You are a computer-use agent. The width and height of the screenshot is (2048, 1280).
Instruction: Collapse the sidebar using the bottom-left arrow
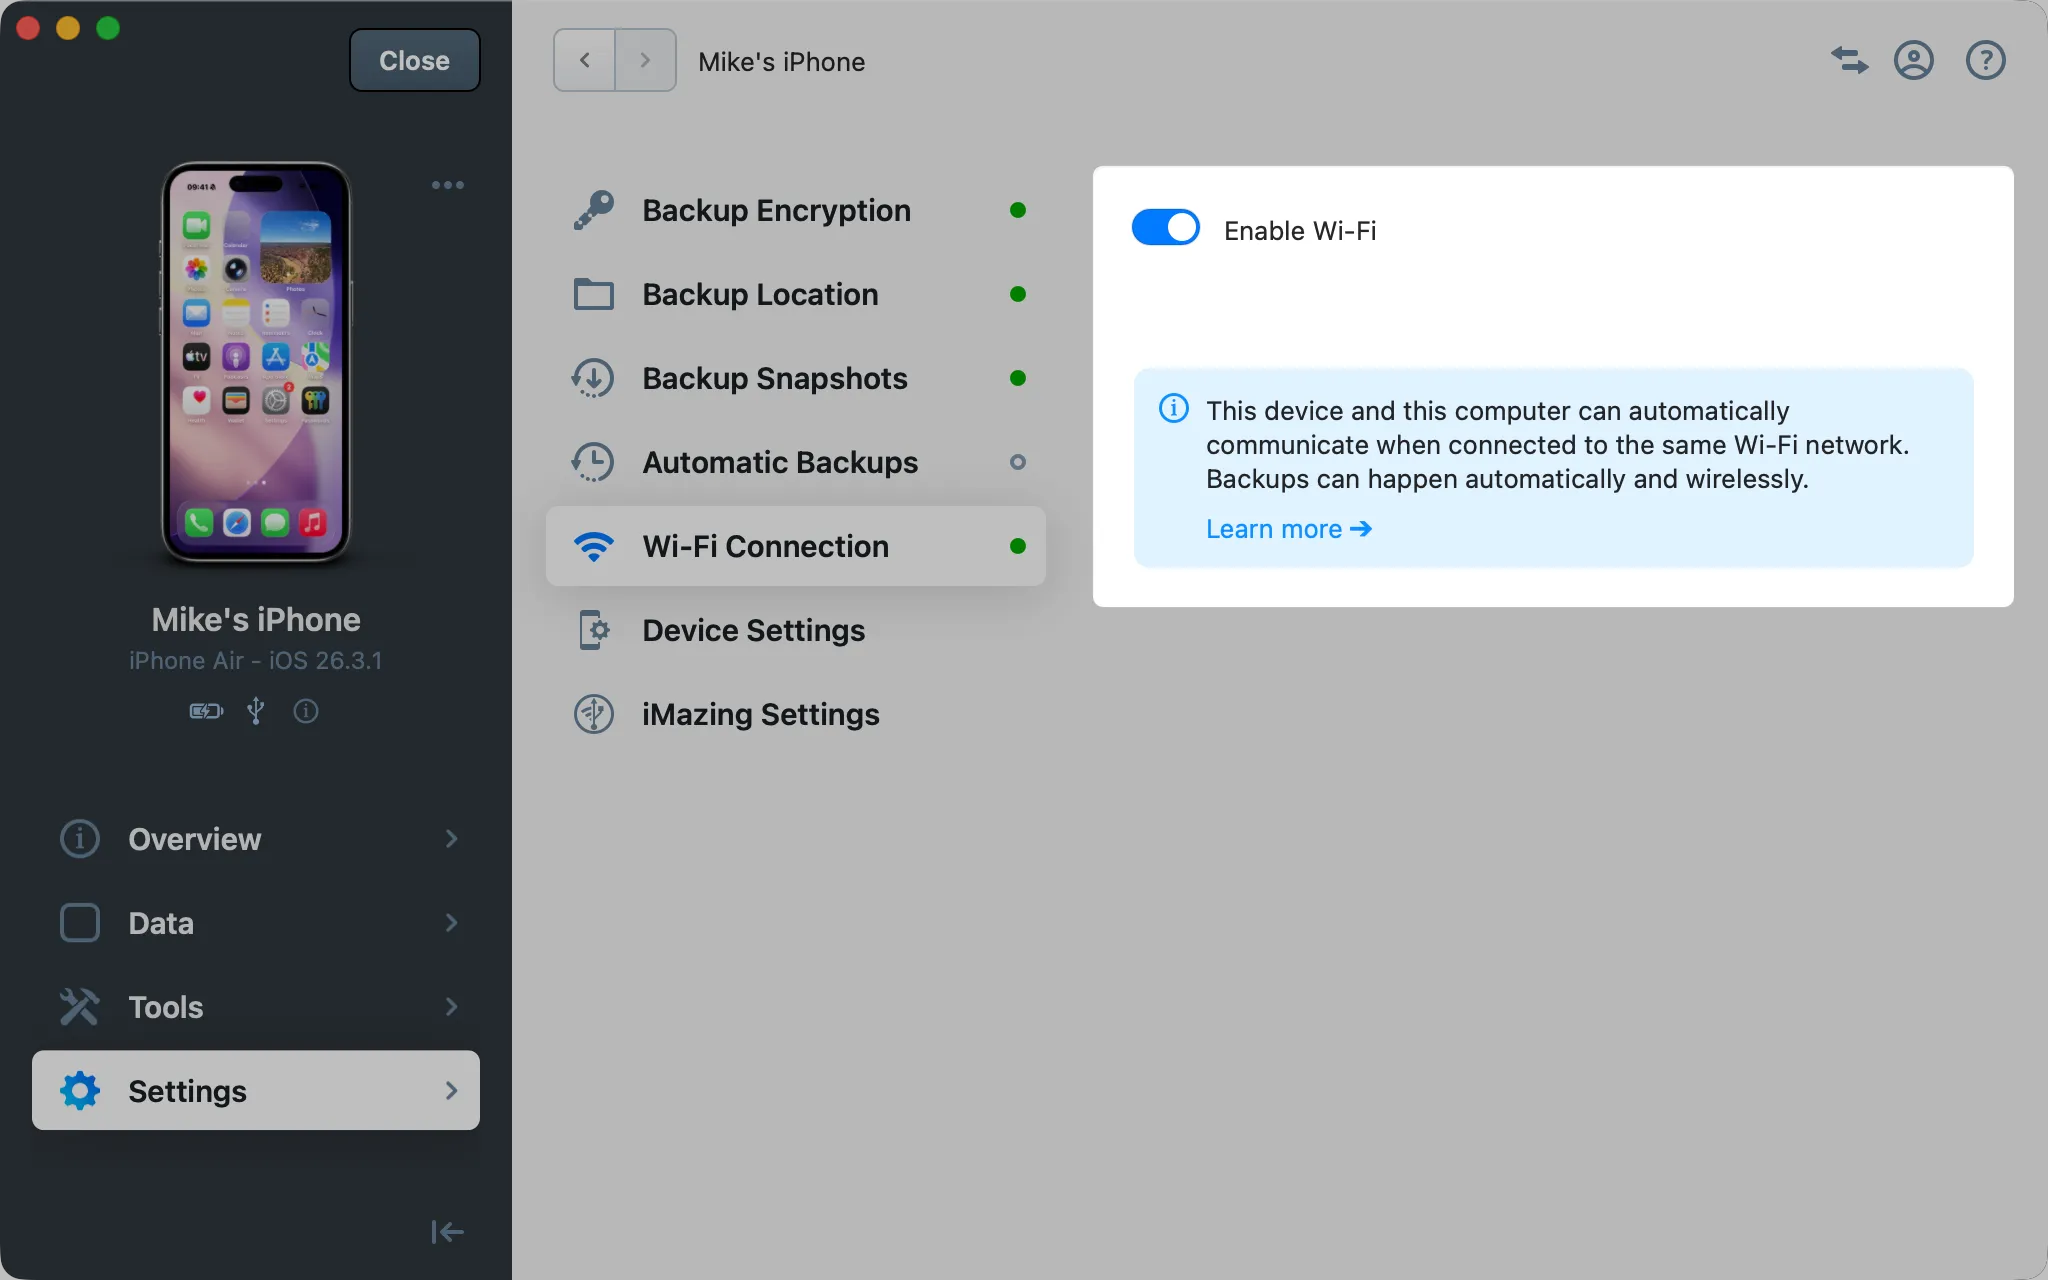pyautogui.click(x=446, y=1232)
